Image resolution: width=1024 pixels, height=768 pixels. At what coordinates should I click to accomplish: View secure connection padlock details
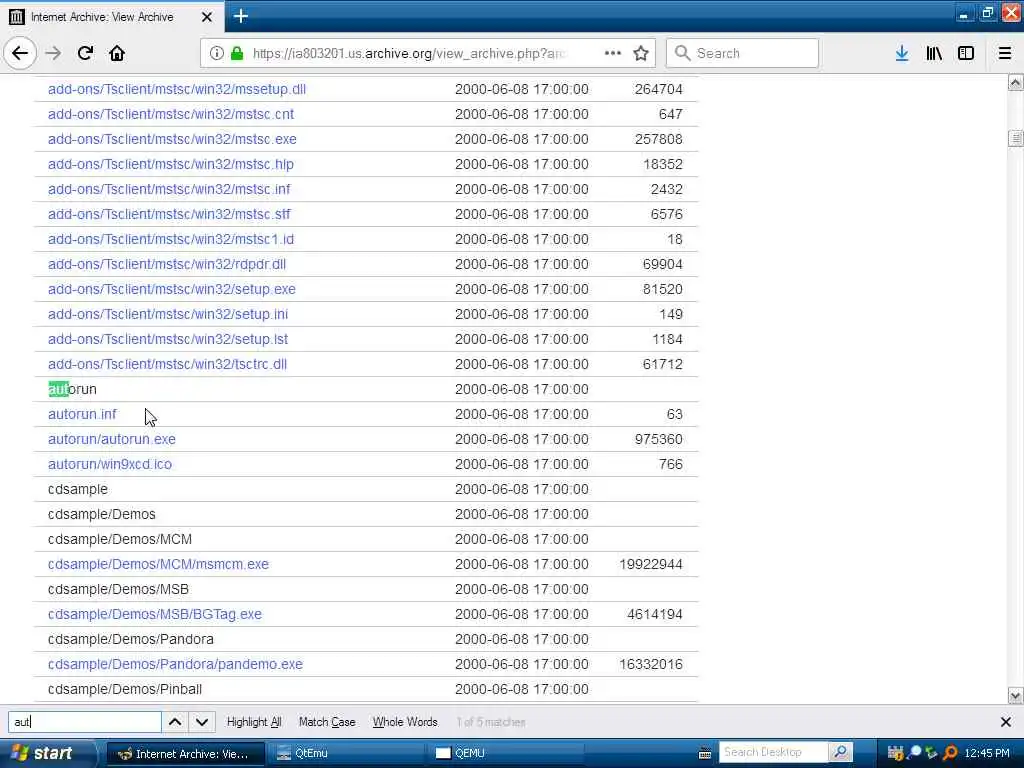pyautogui.click(x=237, y=53)
